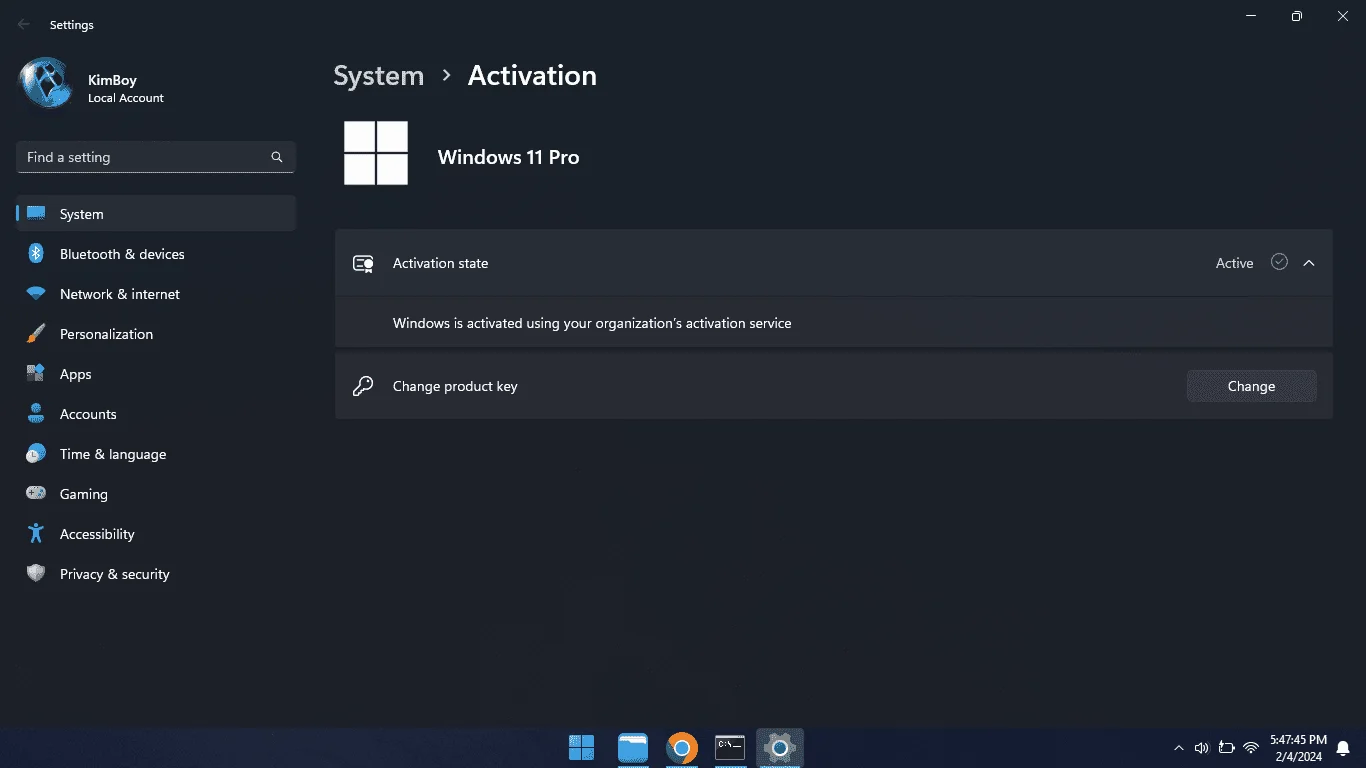Click the Activation state certificate icon

(x=363, y=264)
